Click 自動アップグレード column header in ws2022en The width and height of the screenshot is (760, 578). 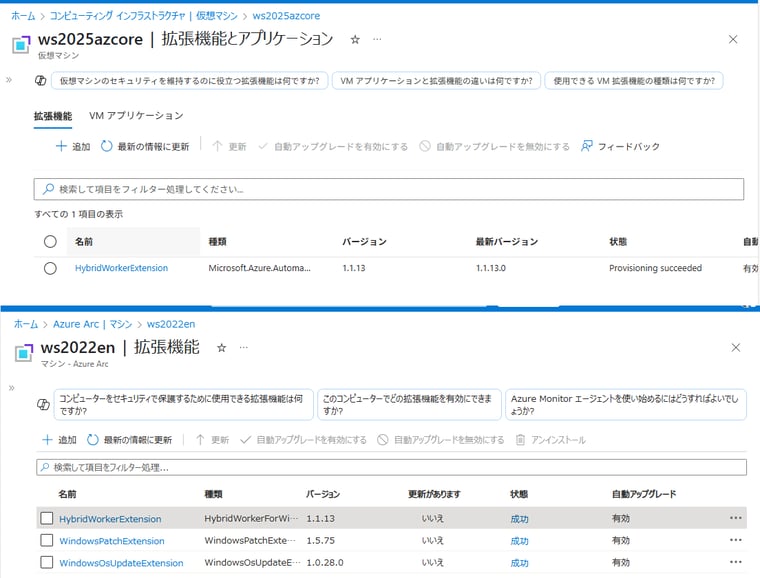coord(644,494)
